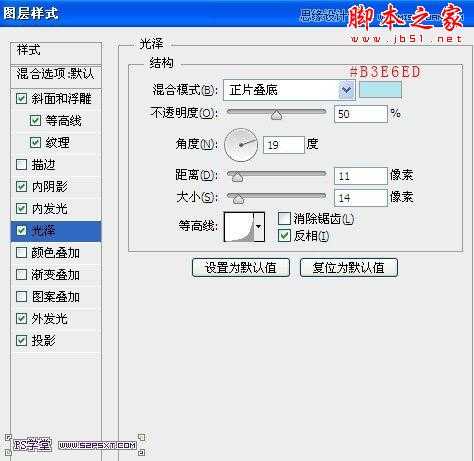Select the 样式 list header

(x=56, y=53)
